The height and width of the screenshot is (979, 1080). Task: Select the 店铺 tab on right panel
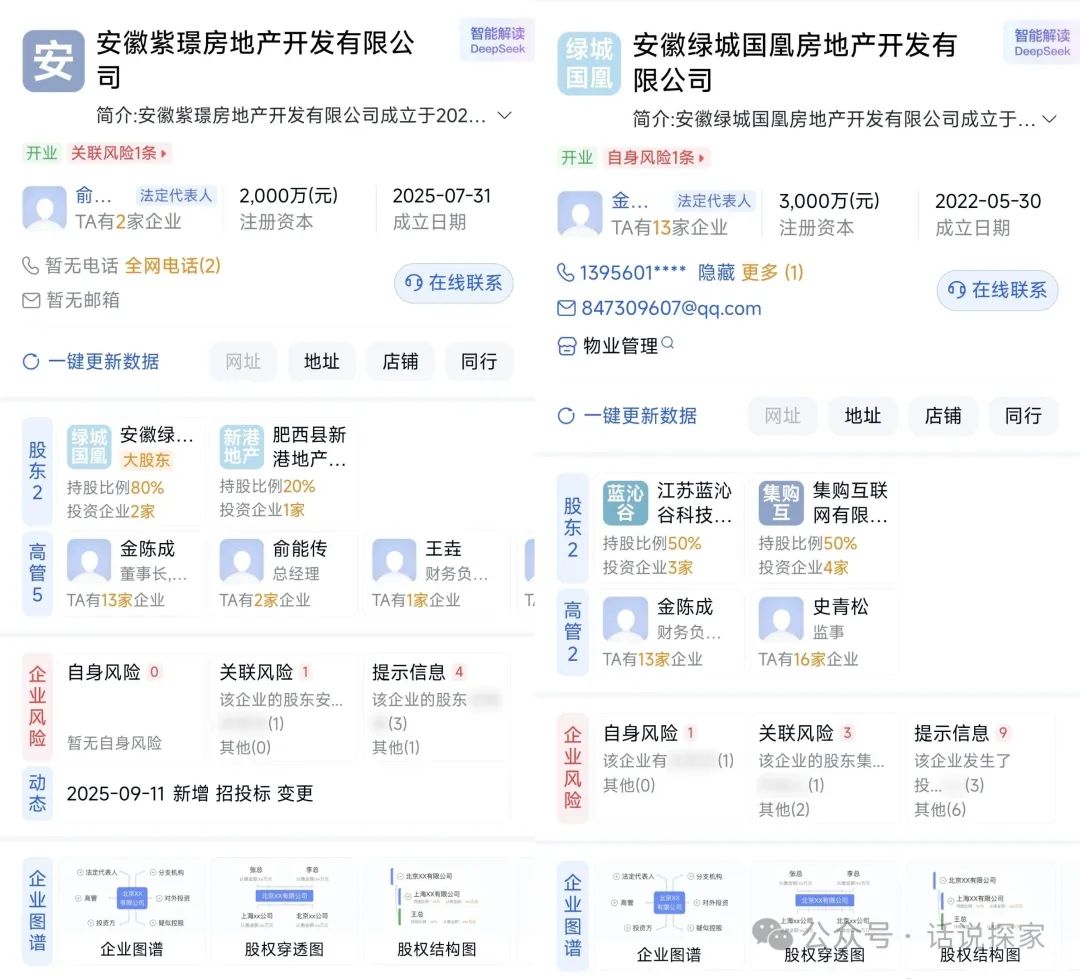[x=942, y=416]
